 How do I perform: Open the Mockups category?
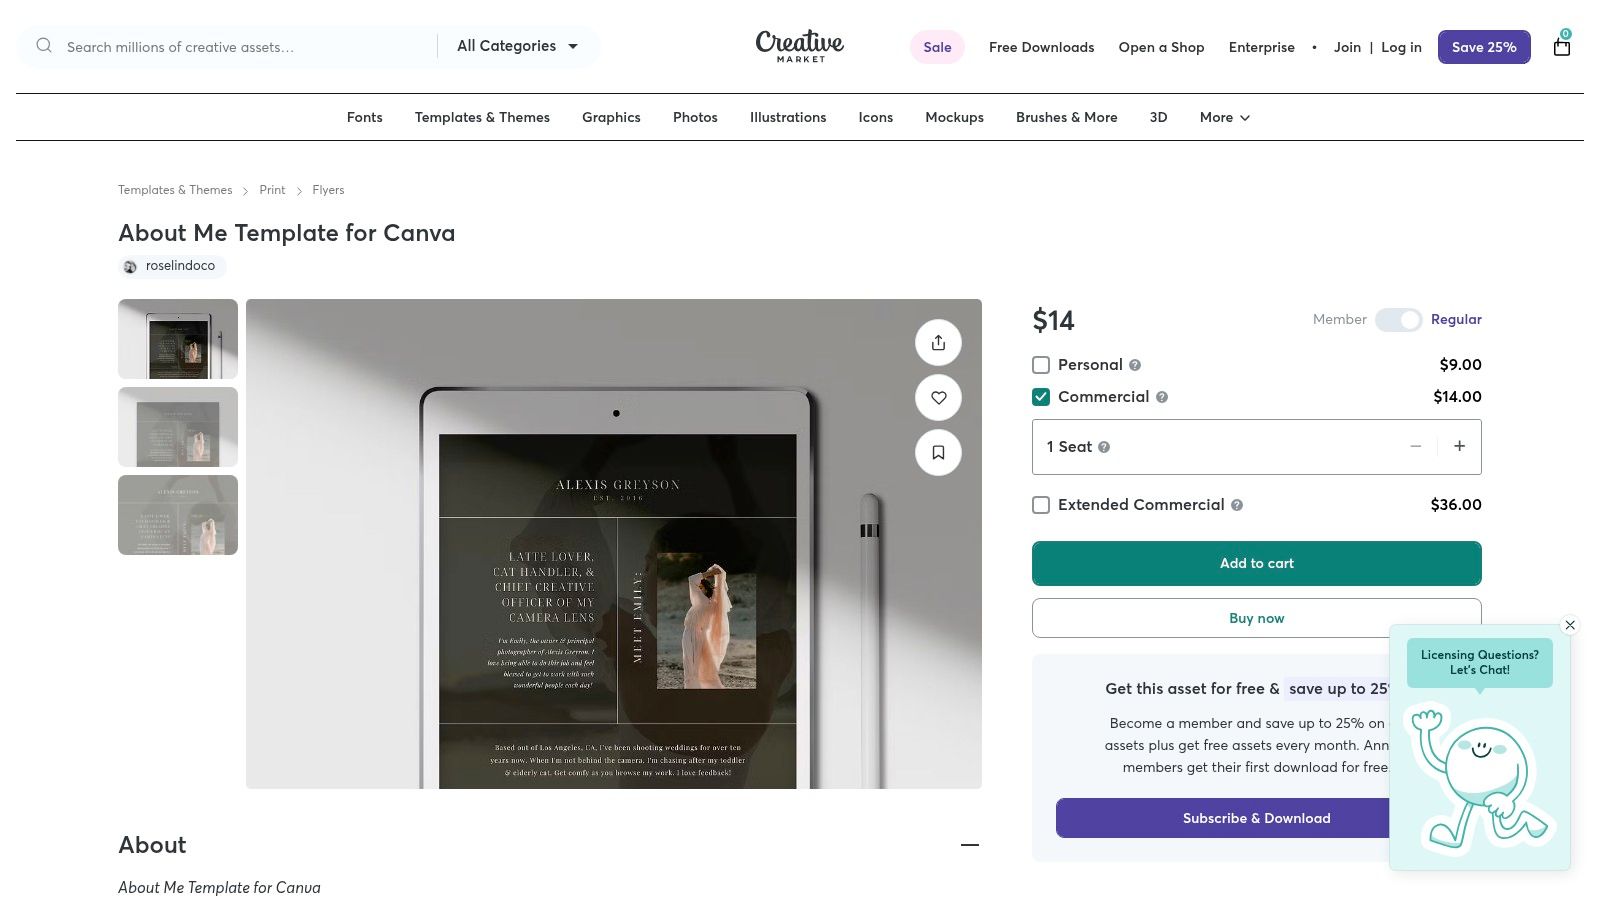(x=954, y=118)
